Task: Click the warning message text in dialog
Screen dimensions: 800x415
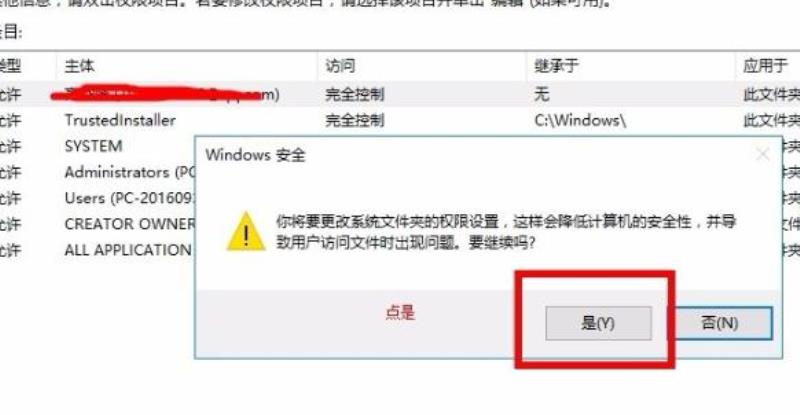Action: coord(506,232)
